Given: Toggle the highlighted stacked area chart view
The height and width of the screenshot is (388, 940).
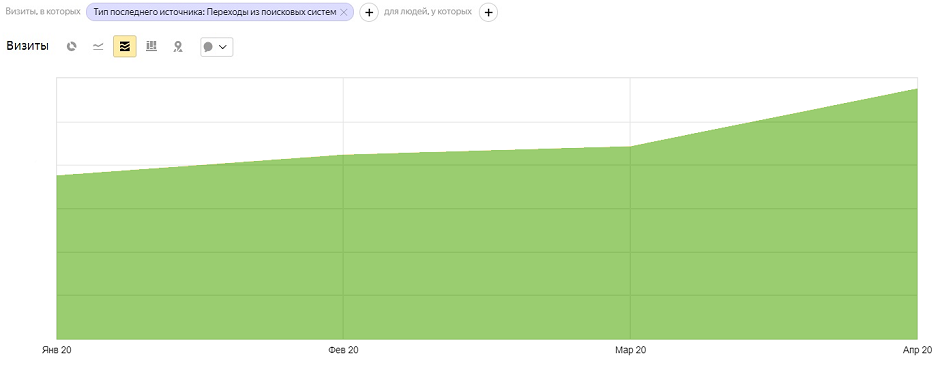Looking at the screenshot, I should tap(125, 46).
